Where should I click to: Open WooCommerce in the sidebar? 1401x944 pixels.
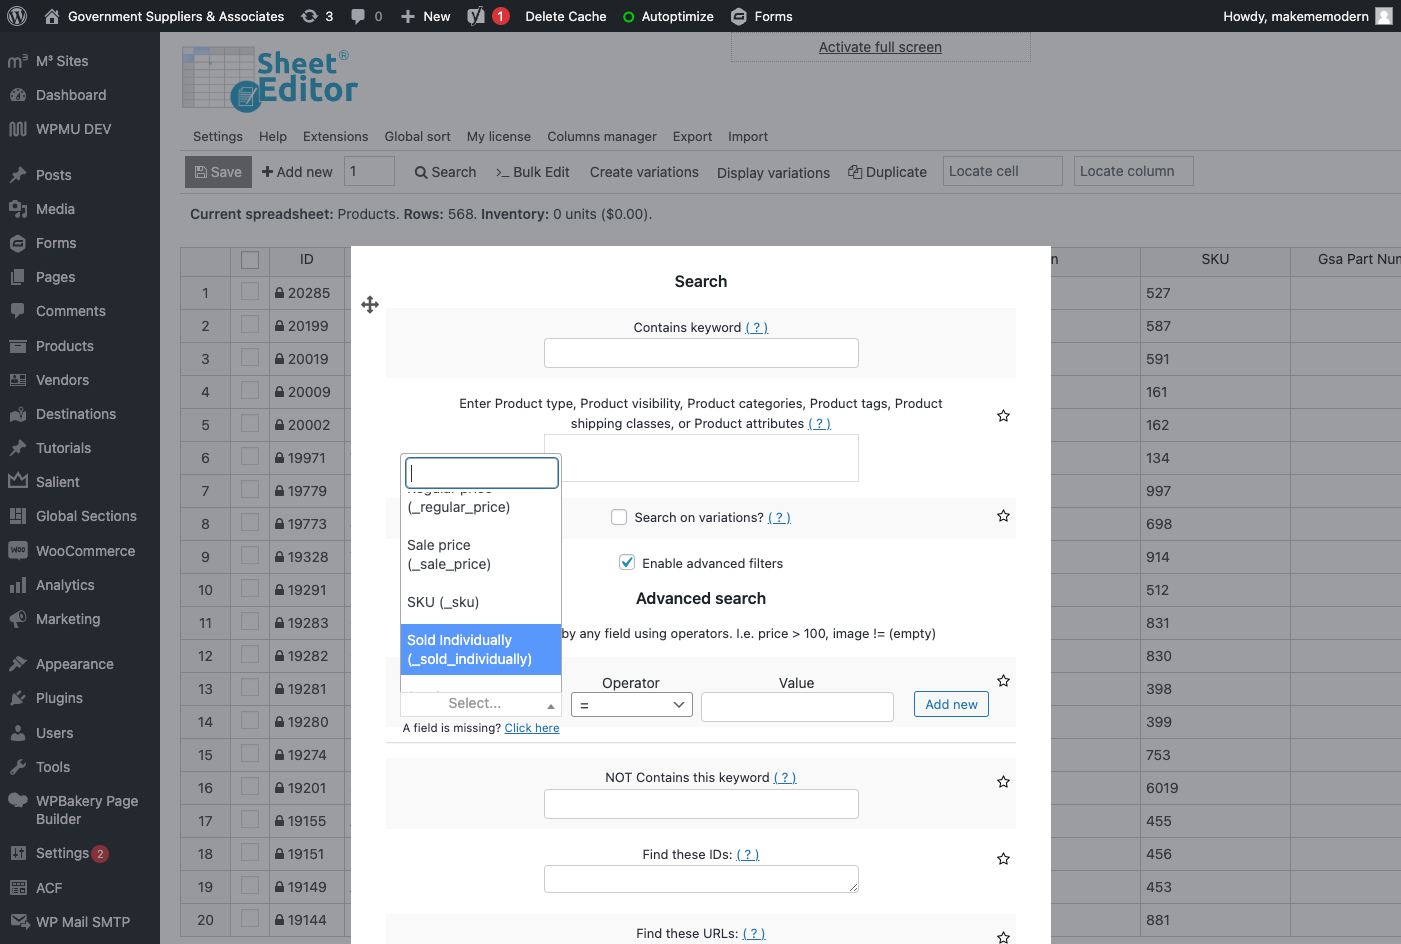[85, 551]
